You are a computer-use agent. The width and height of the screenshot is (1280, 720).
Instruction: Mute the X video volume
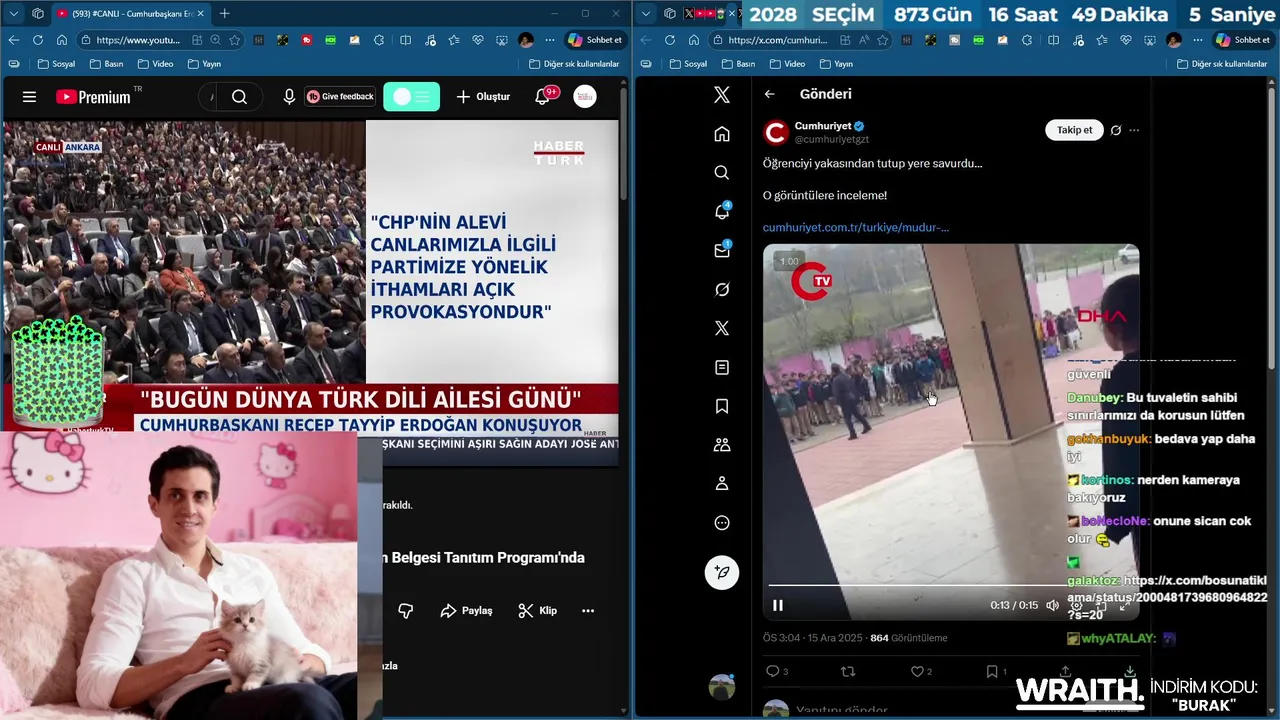[1052, 605]
